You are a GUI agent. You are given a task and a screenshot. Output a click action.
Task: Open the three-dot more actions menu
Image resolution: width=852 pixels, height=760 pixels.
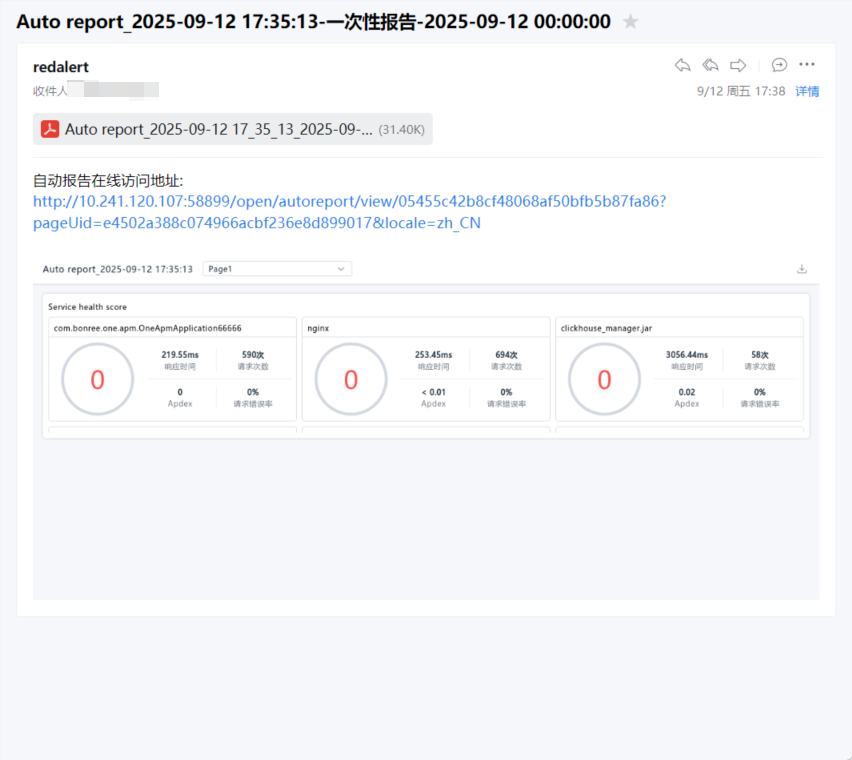click(x=807, y=65)
